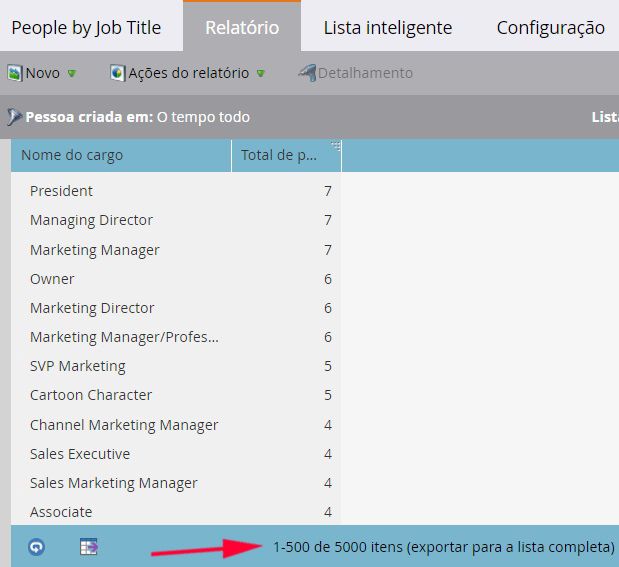Switch to the Lista inteligente tab
The height and width of the screenshot is (567, 619).
pos(387,27)
